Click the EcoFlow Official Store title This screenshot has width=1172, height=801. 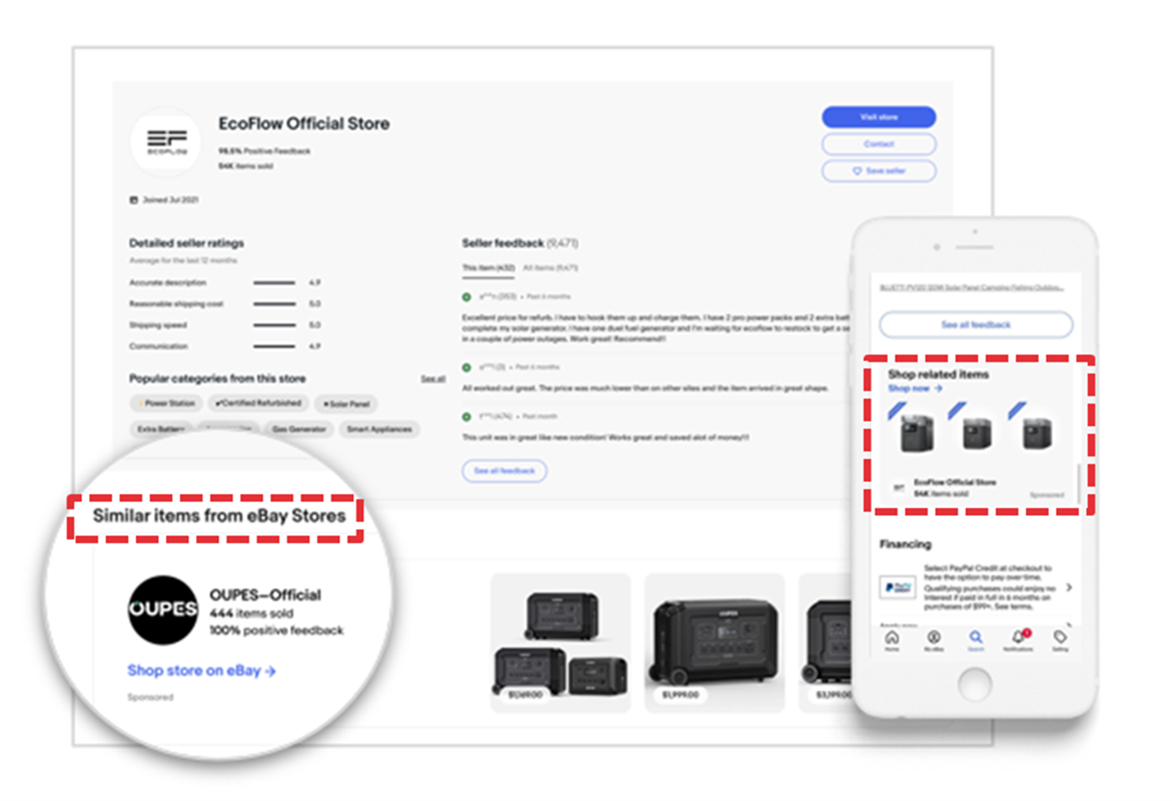tap(303, 124)
